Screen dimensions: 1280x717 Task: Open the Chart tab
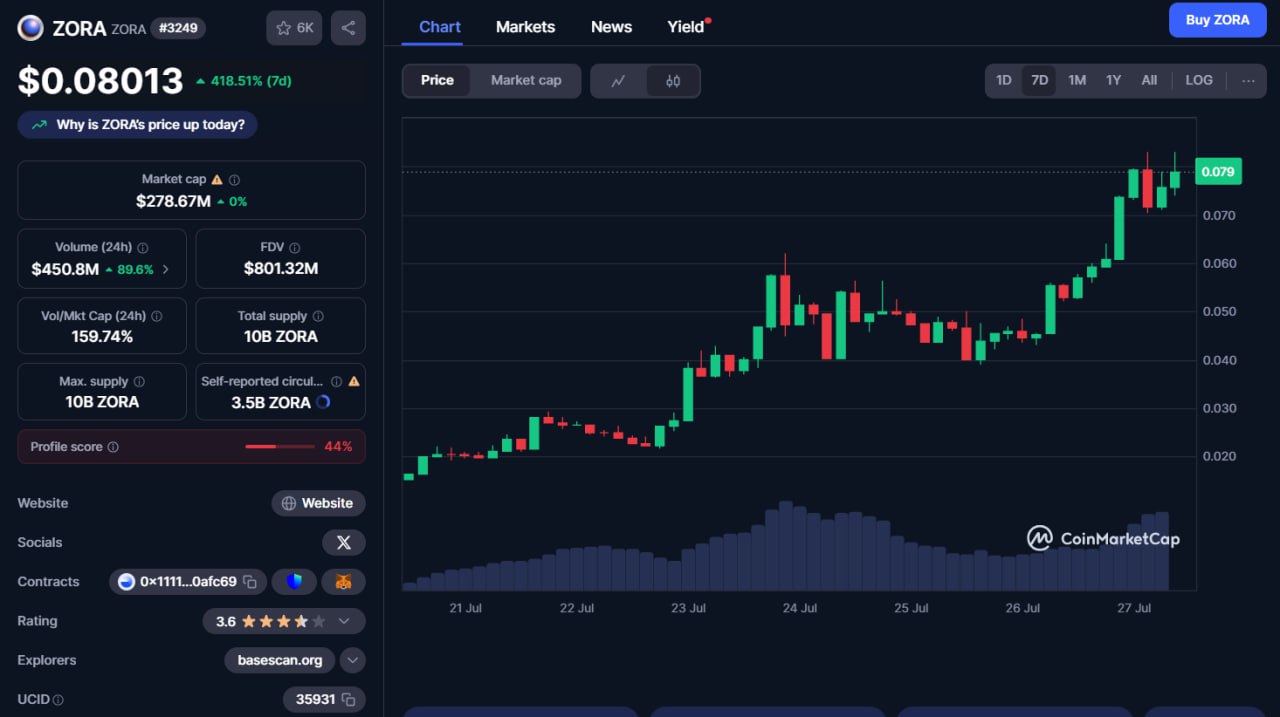[x=440, y=27]
